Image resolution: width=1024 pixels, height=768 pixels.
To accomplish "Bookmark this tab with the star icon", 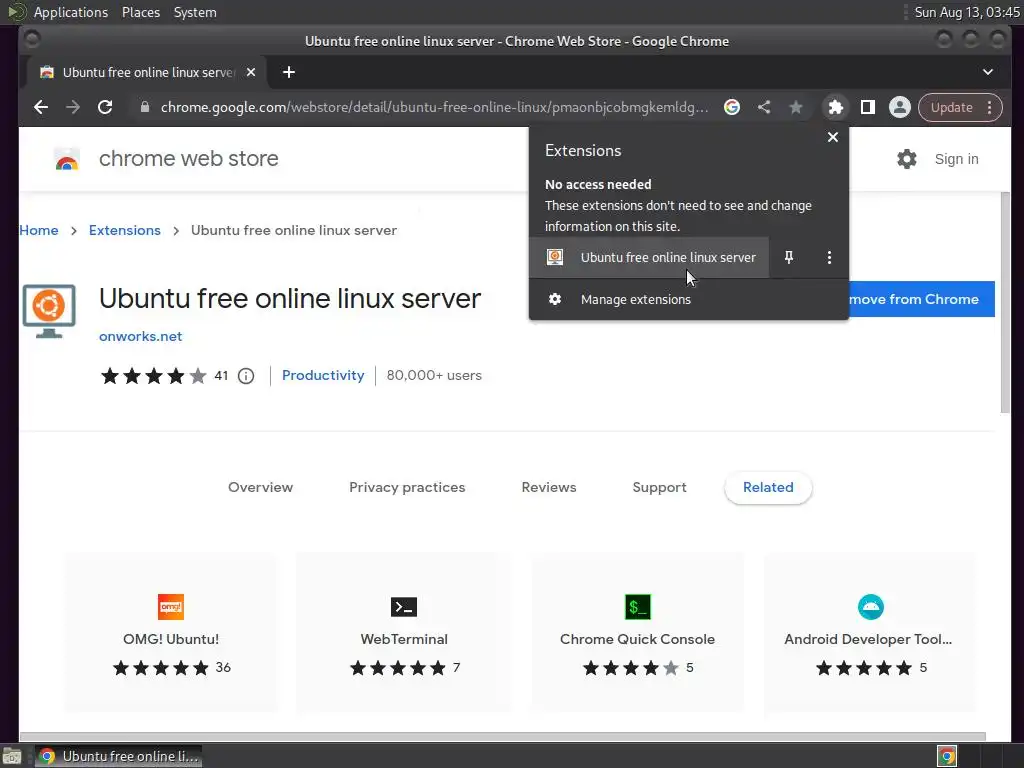I will 795,107.
